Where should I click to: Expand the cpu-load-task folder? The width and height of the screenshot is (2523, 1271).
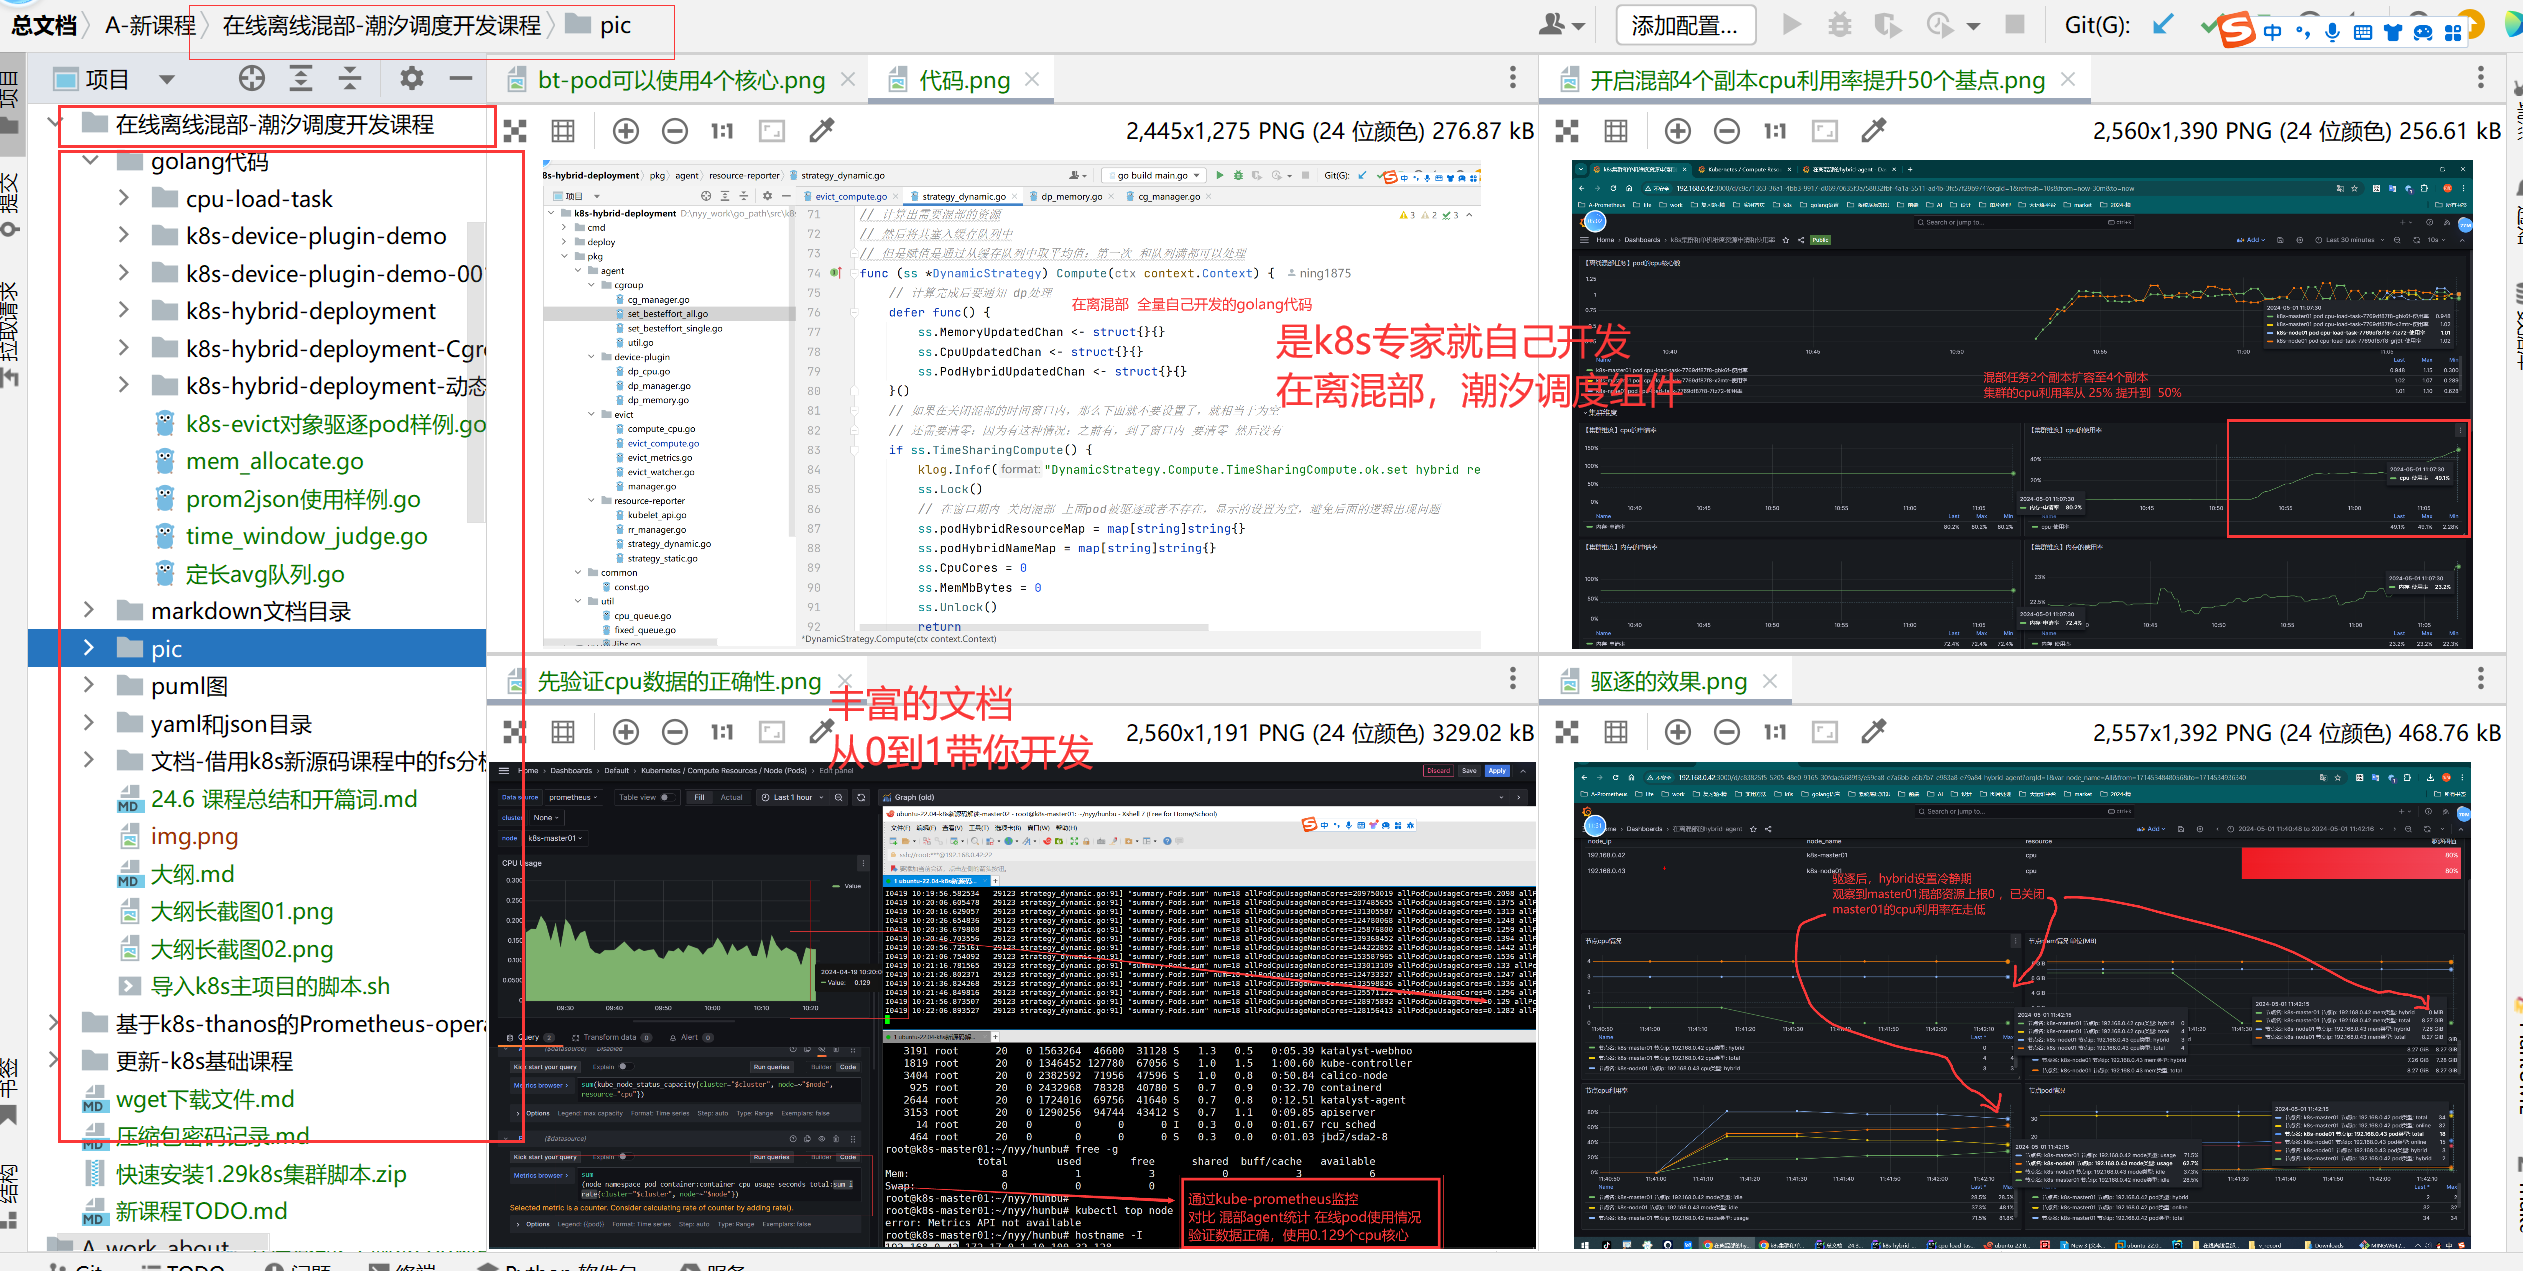pos(124,198)
